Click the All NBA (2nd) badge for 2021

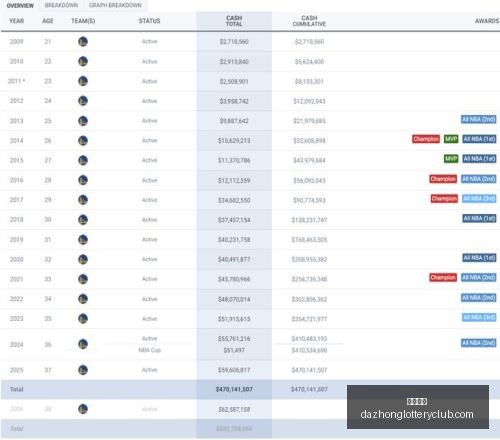pyautogui.click(x=479, y=277)
